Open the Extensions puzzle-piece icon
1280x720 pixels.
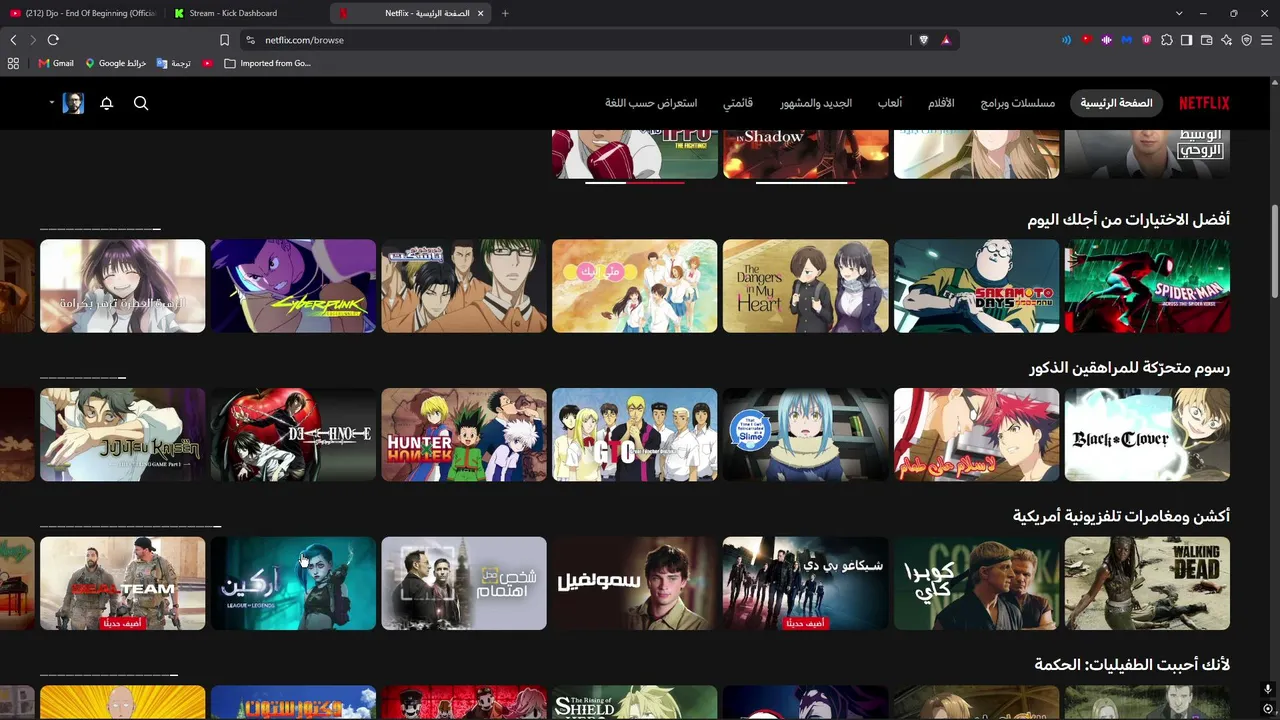click(x=1166, y=40)
